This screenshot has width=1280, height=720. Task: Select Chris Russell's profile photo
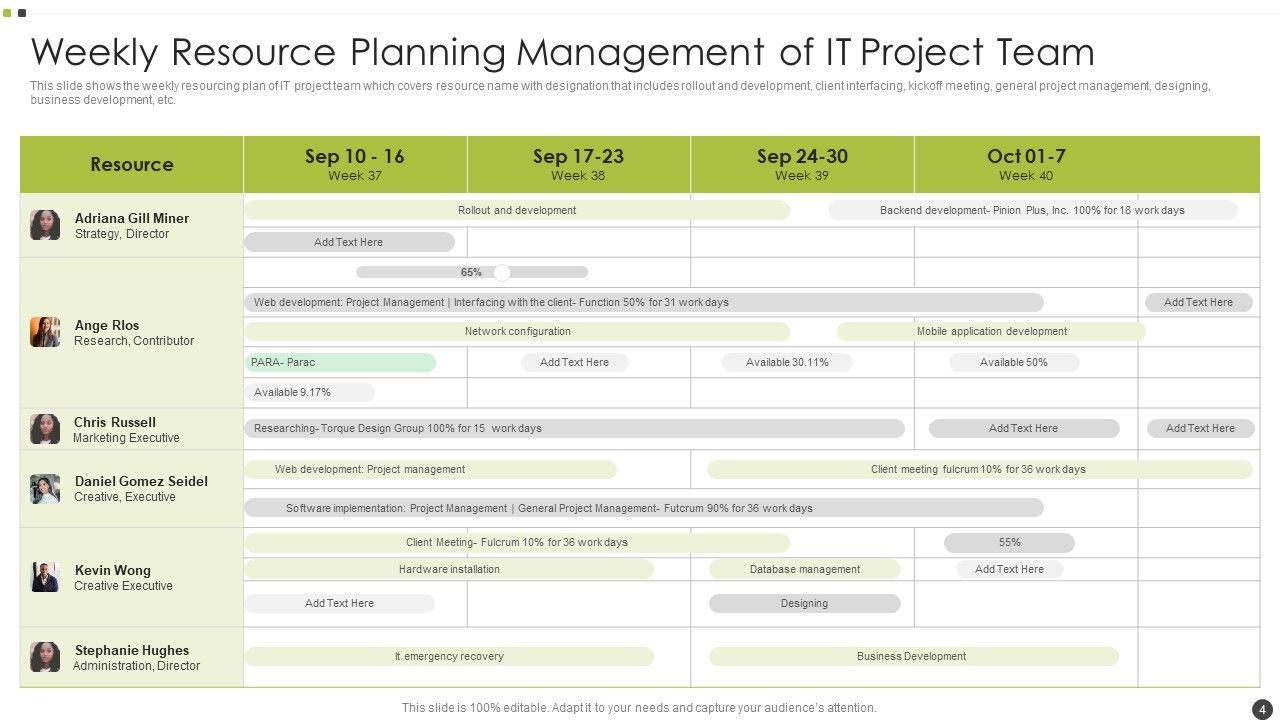[45, 429]
